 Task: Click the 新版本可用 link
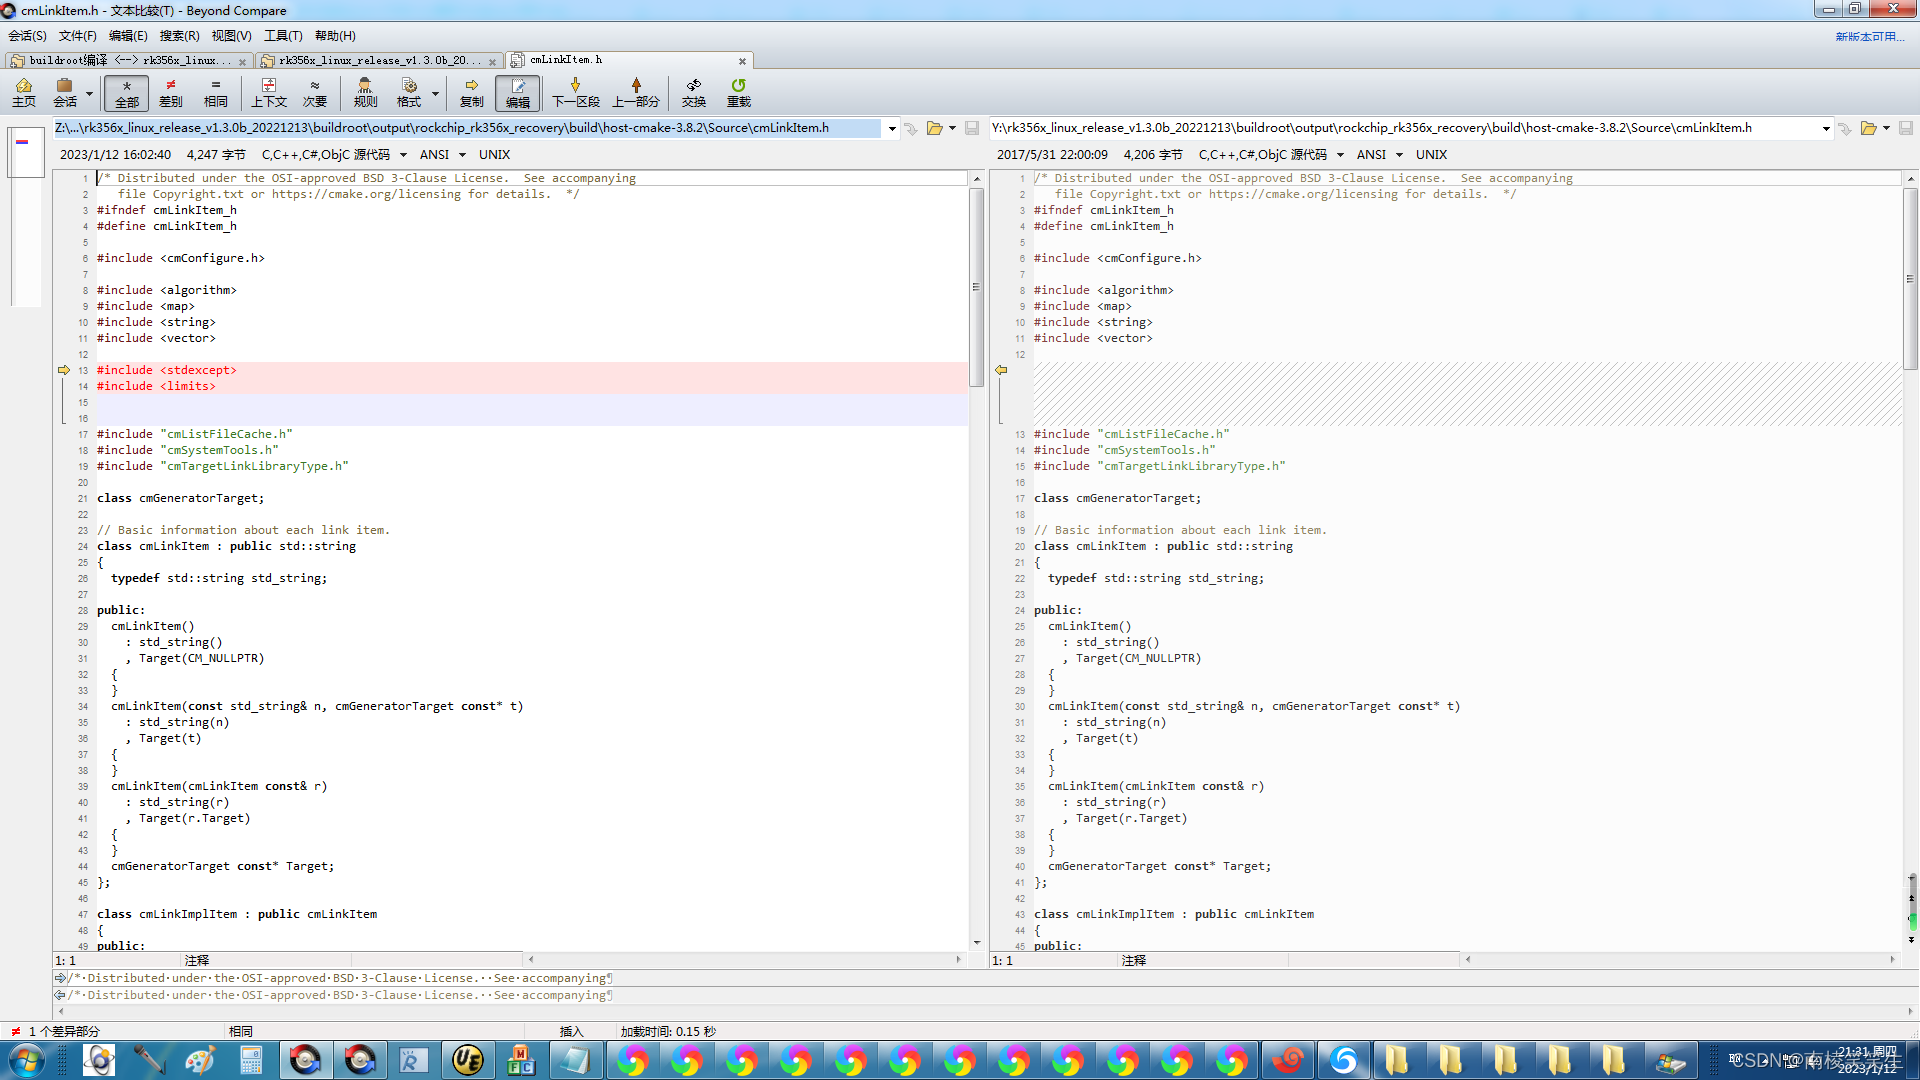1868,36
